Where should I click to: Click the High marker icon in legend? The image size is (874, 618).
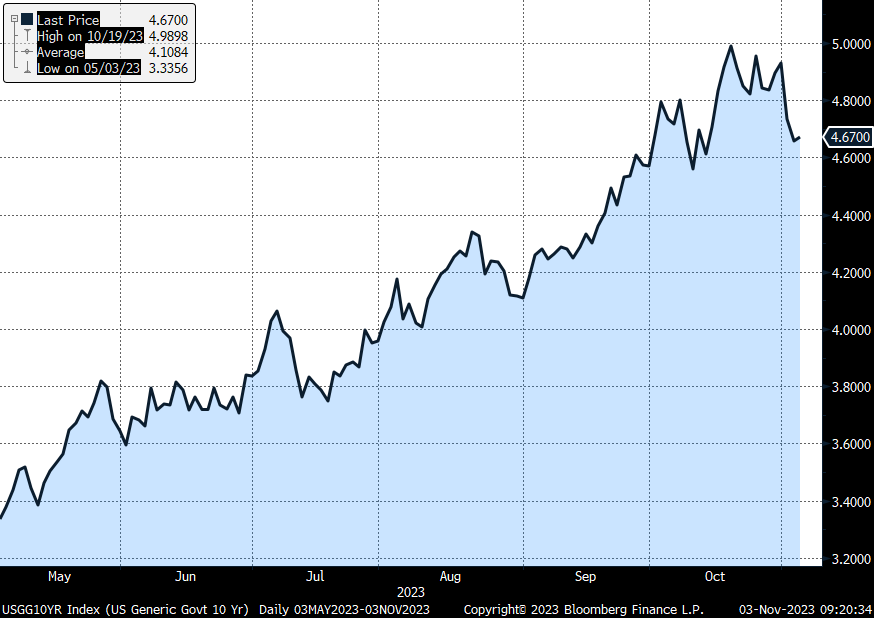[27, 36]
